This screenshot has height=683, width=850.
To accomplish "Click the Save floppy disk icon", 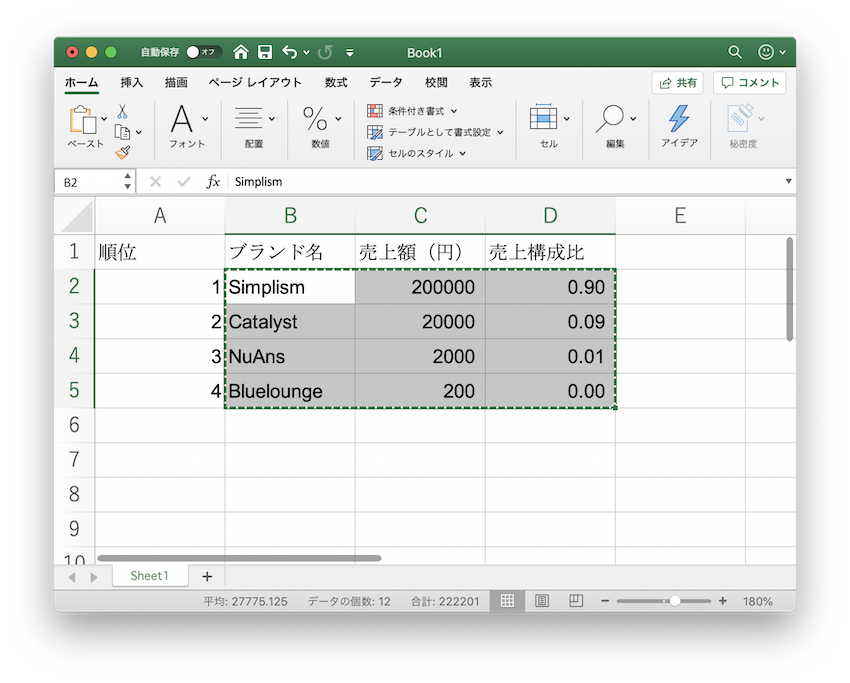I will [265, 52].
